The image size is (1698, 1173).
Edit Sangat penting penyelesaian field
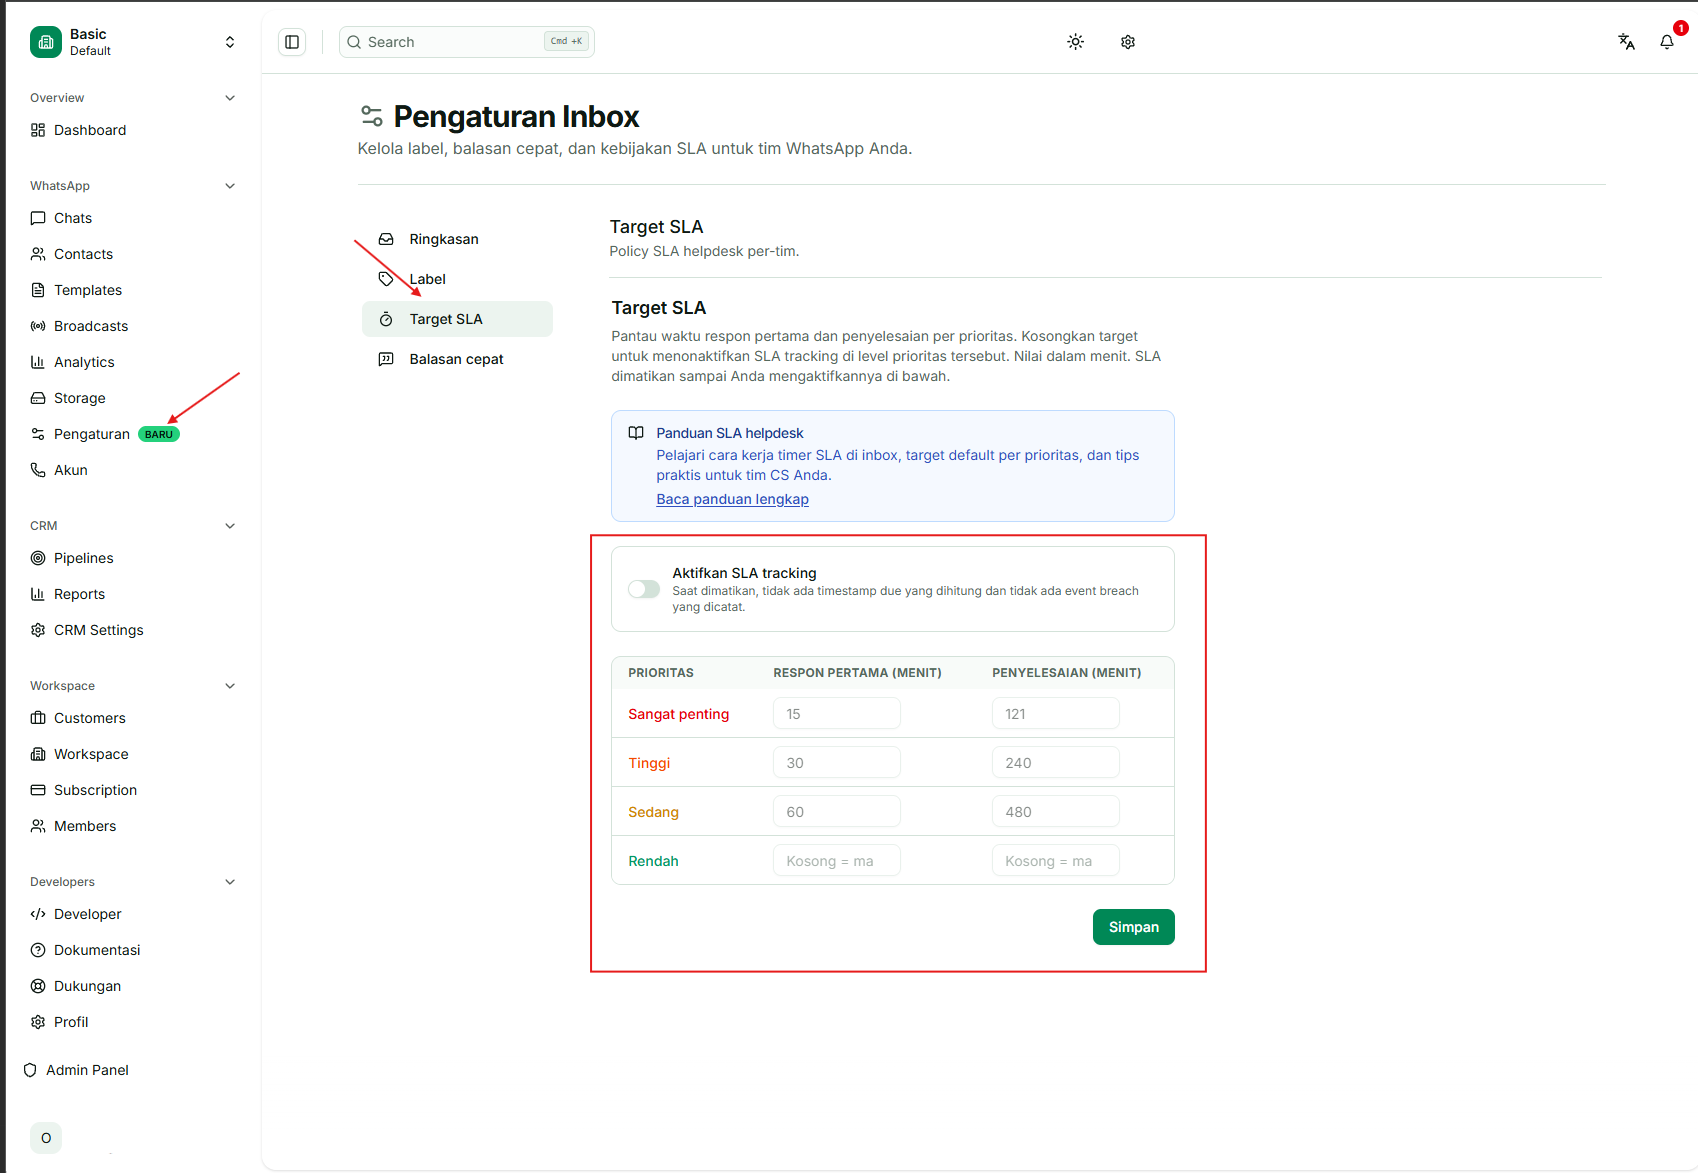click(x=1055, y=714)
